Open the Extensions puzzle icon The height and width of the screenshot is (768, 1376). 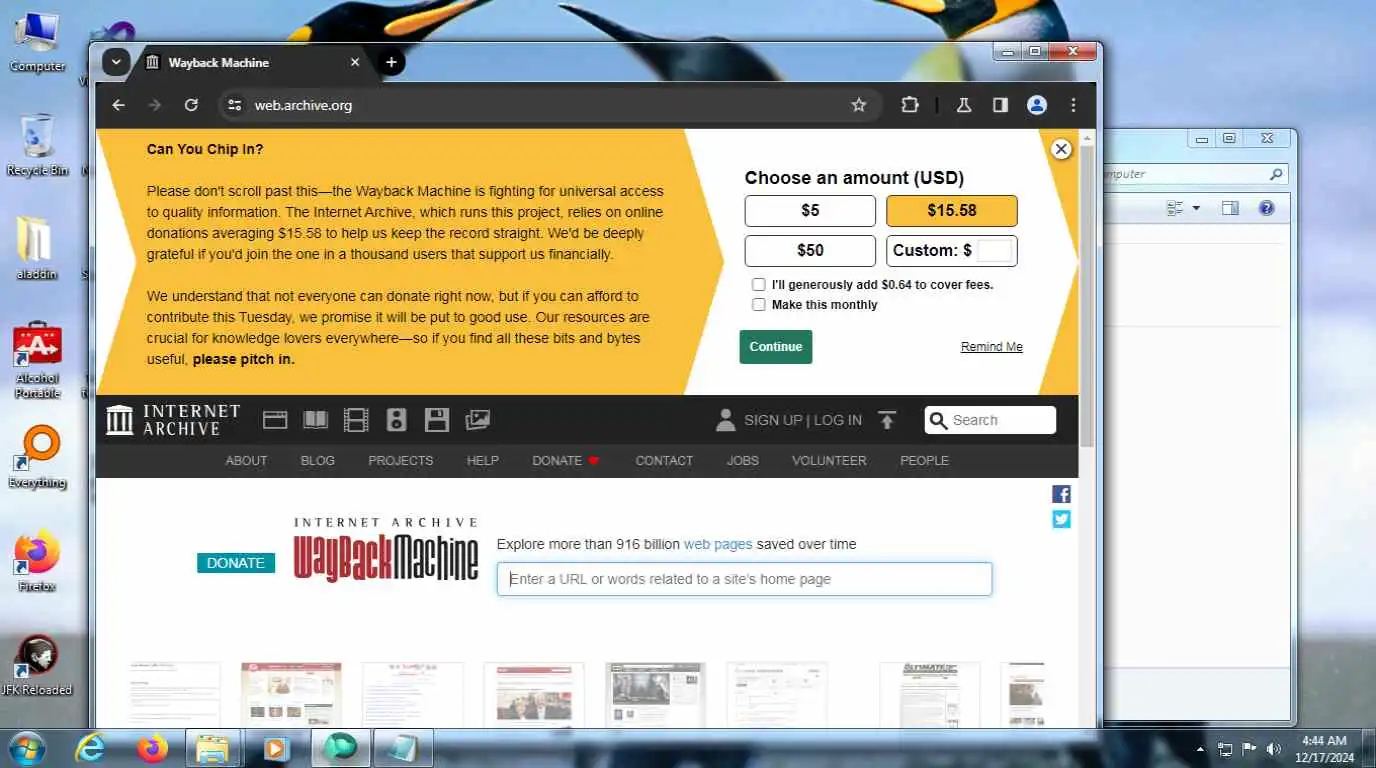(x=909, y=105)
